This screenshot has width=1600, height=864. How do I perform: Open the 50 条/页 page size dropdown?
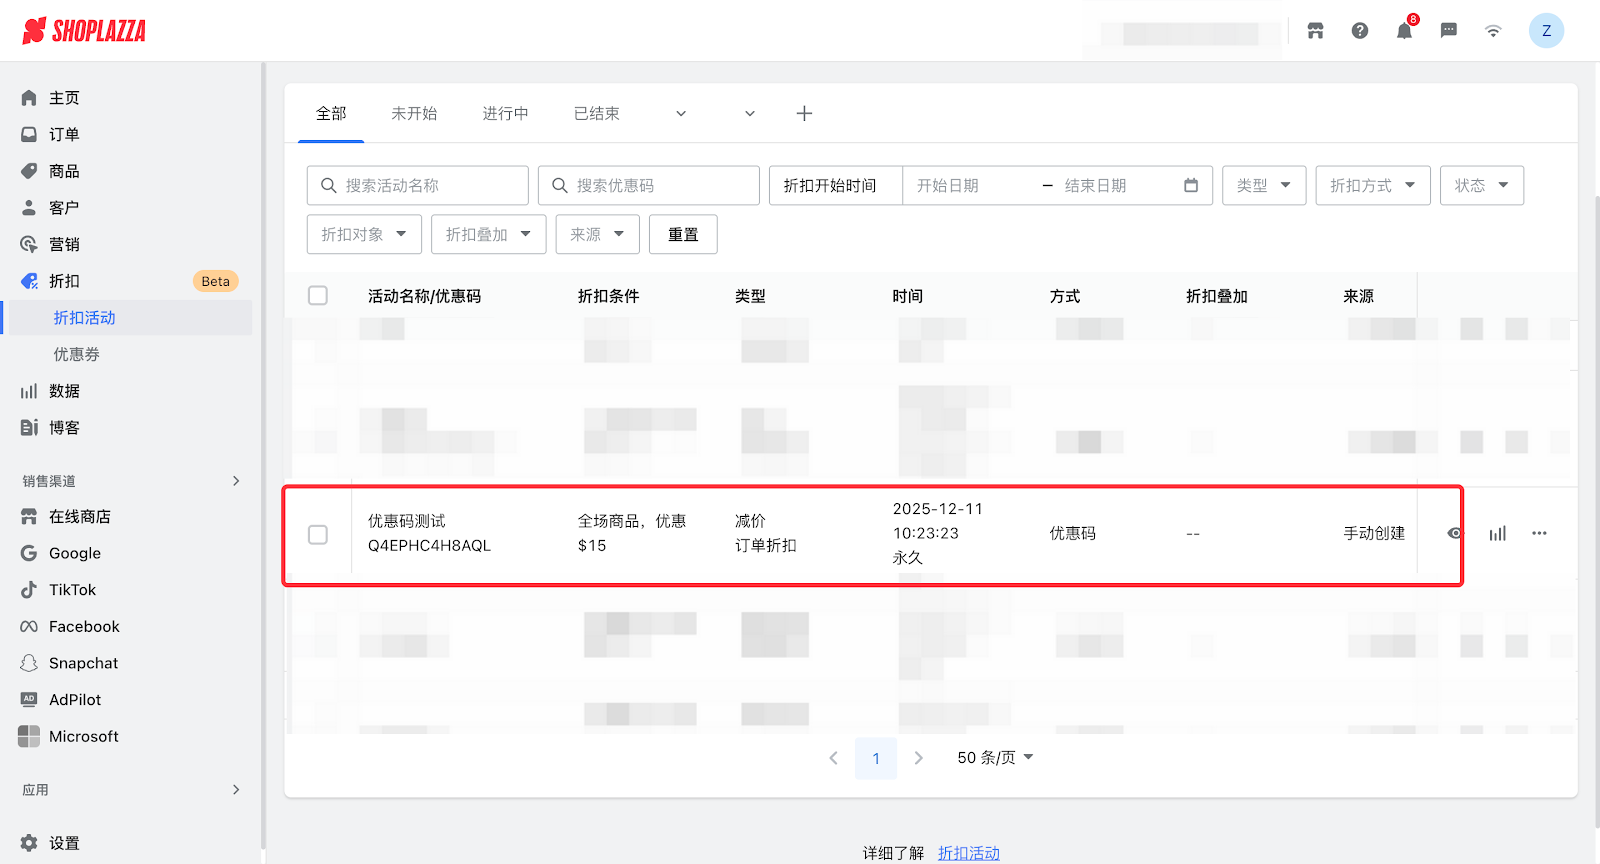click(x=995, y=758)
